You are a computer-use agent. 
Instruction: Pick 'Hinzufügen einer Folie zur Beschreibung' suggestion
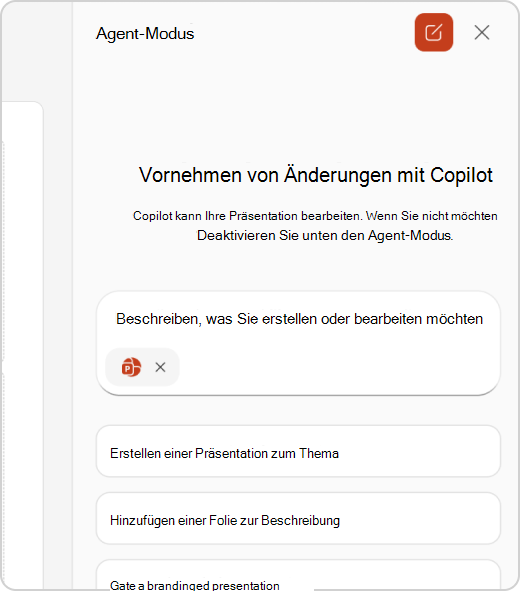(x=298, y=519)
